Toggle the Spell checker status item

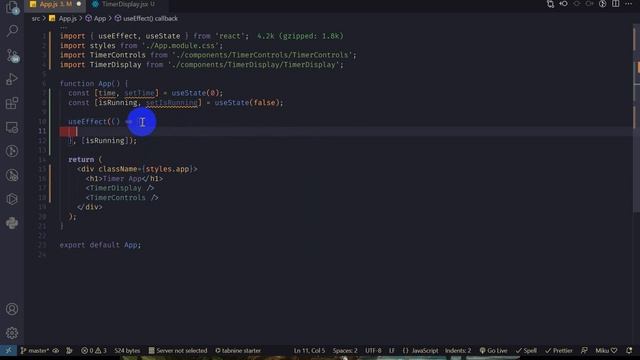(x=527, y=351)
